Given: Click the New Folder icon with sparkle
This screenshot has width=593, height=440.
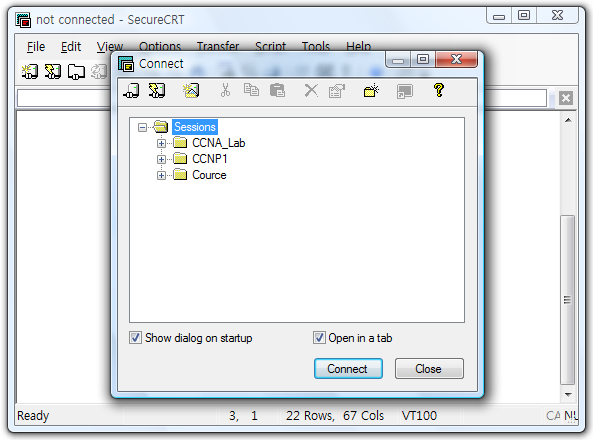Looking at the screenshot, I should (x=371, y=91).
